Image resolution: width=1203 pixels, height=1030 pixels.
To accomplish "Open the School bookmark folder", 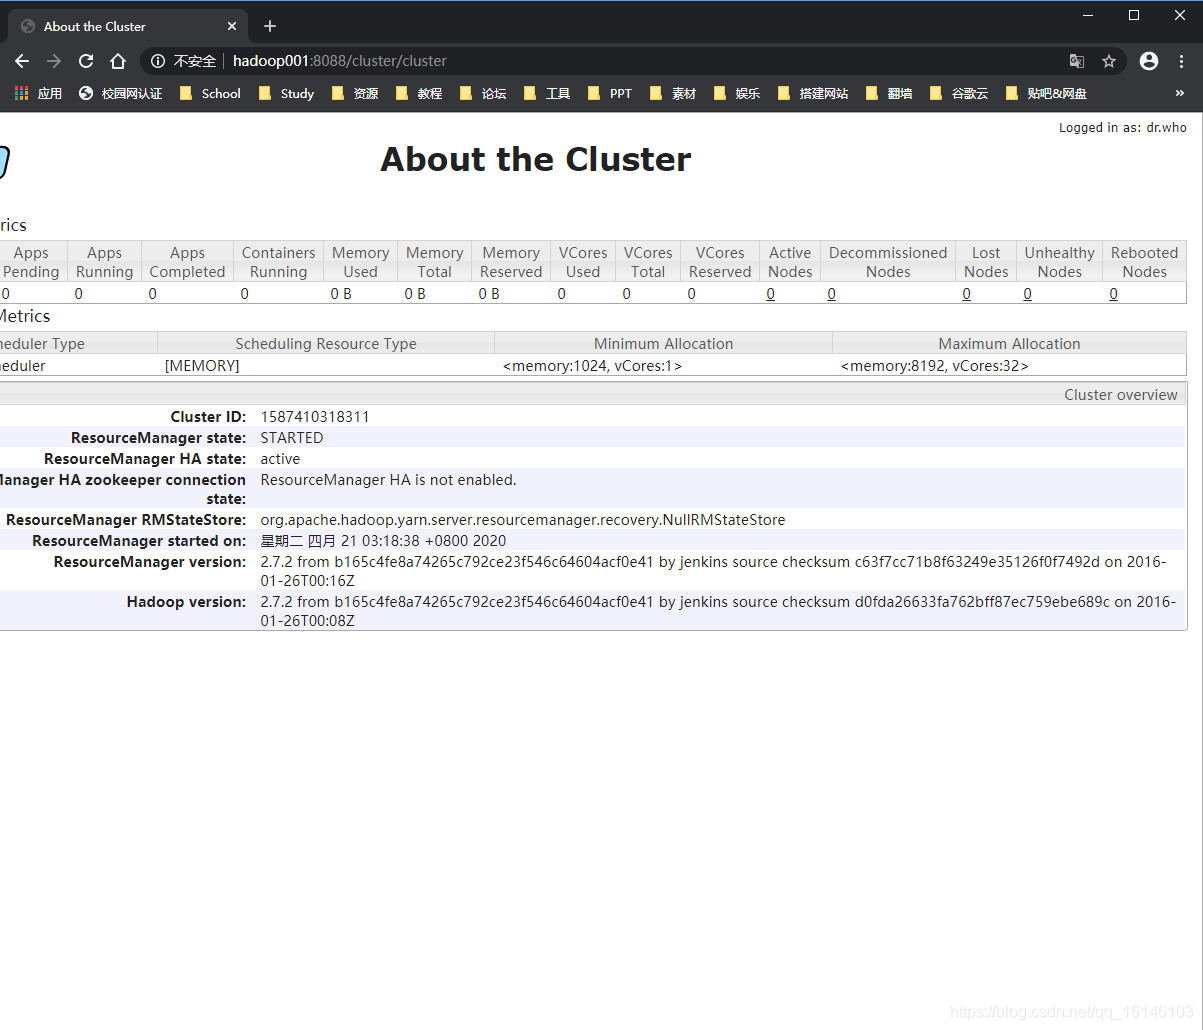I will click(210, 93).
